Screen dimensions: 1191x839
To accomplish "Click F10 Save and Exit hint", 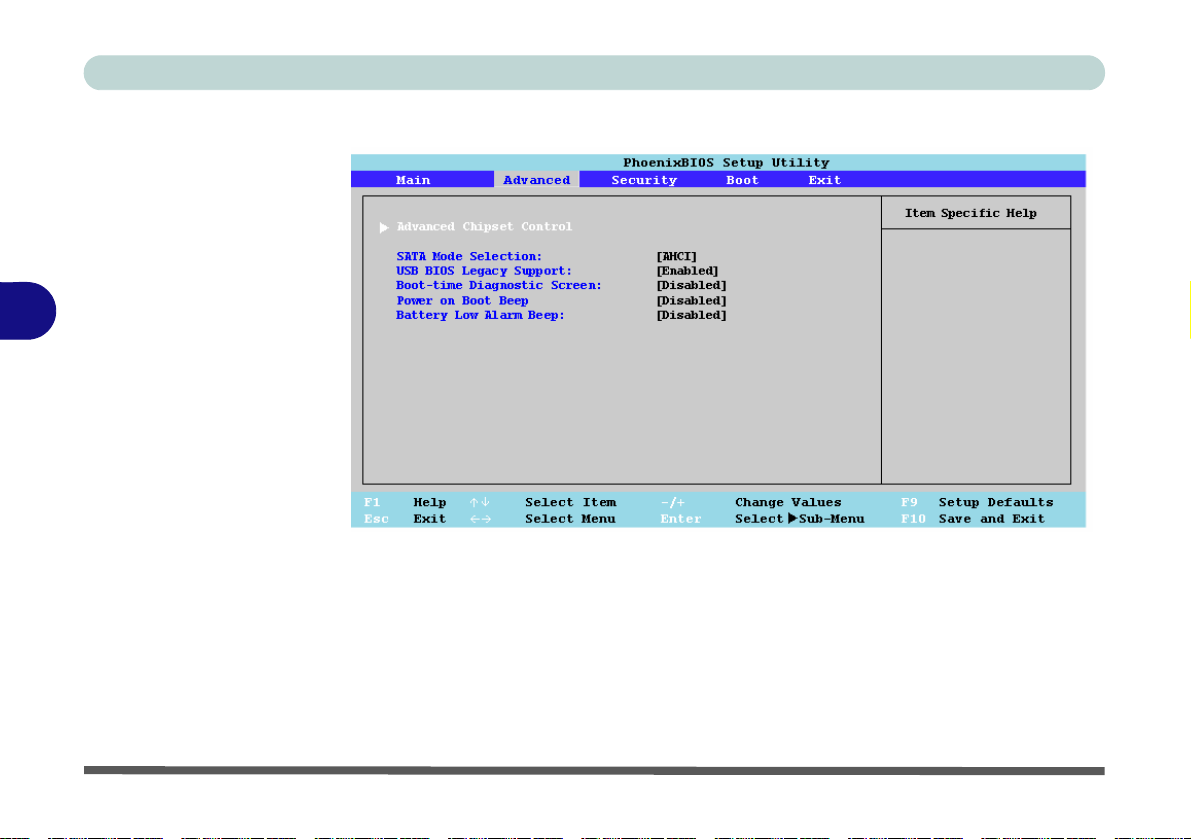I will click(x=973, y=519).
